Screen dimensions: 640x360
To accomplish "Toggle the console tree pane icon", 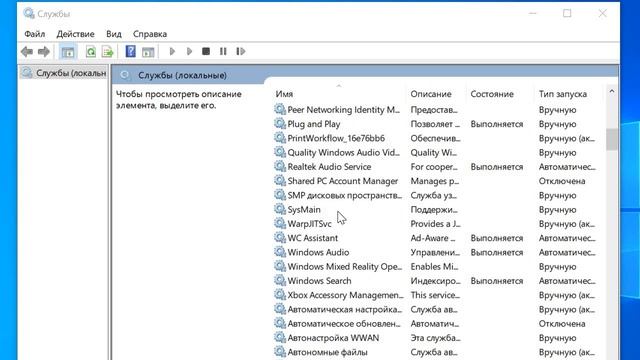I will click(x=68, y=51).
